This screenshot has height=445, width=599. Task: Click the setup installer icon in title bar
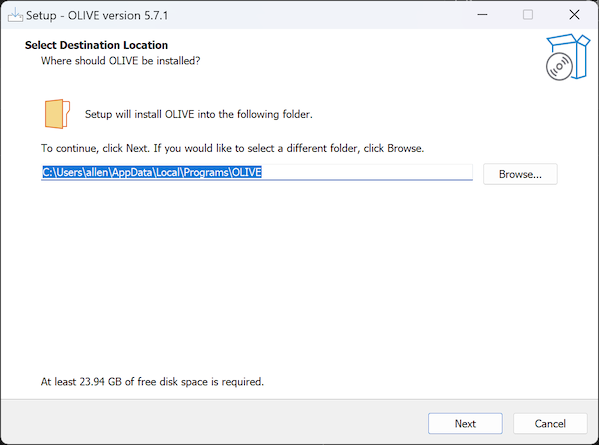(x=15, y=15)
